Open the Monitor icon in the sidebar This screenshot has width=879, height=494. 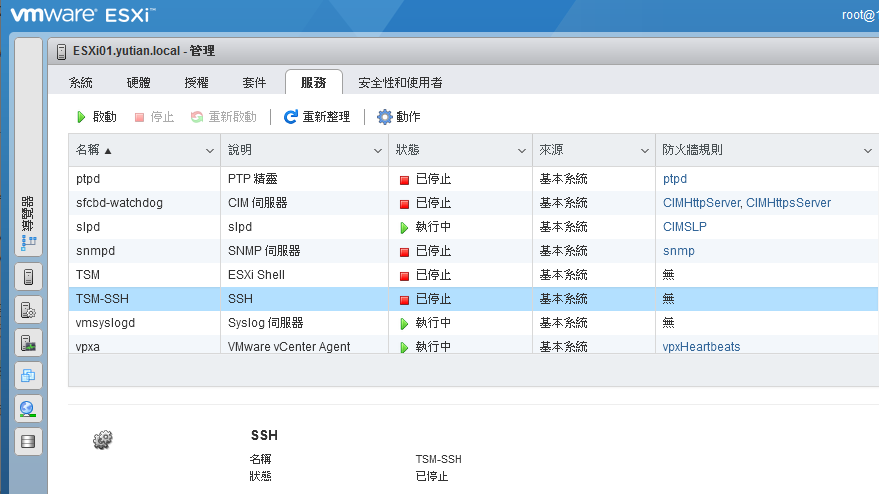point(28,343)
